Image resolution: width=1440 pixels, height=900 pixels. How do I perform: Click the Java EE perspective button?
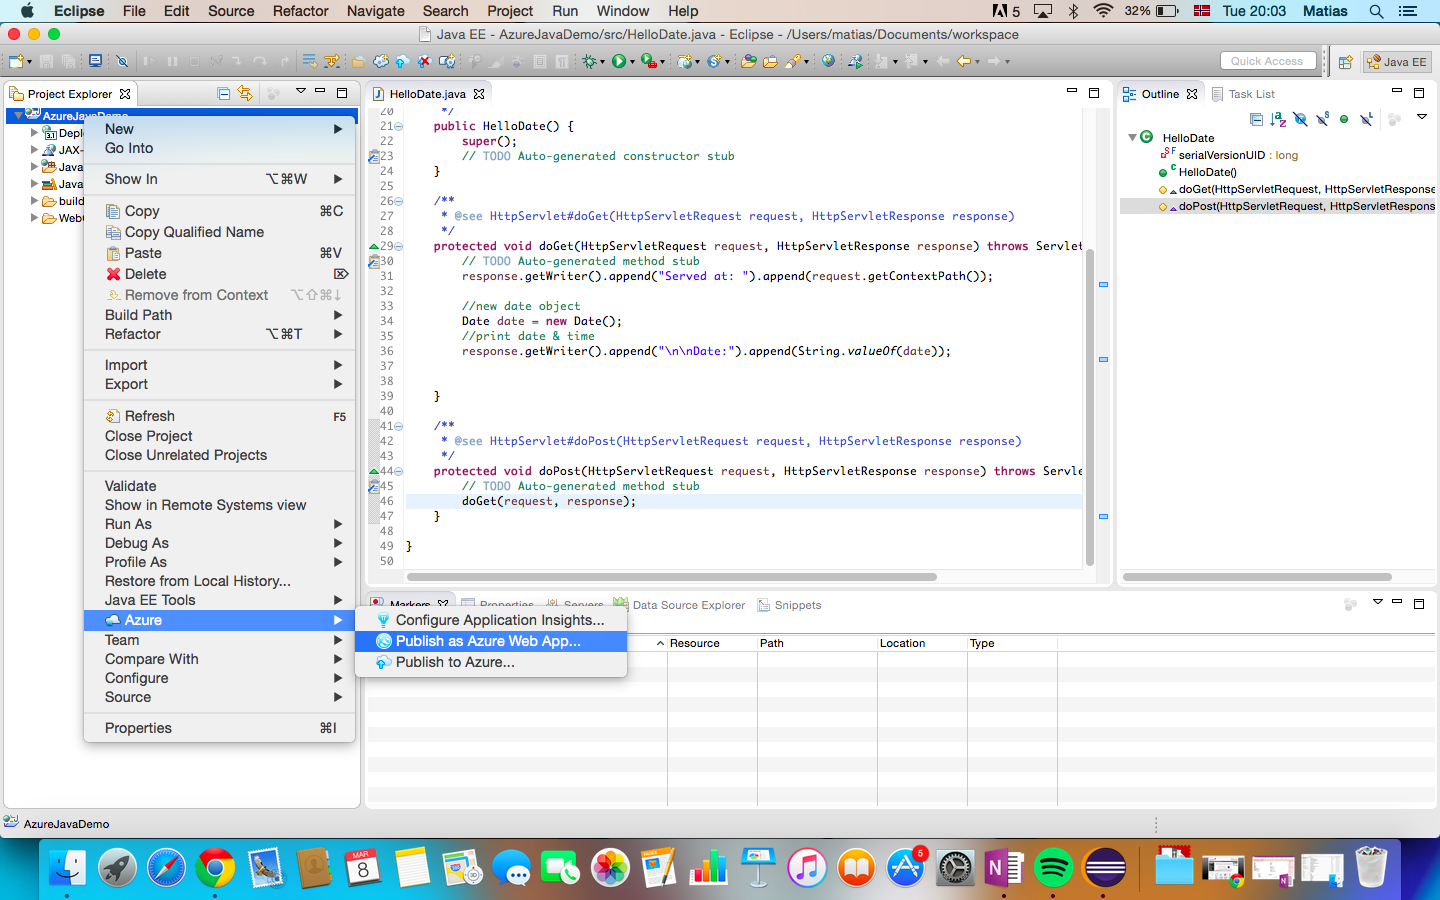pyautogui.click(x=1397, y=62)
